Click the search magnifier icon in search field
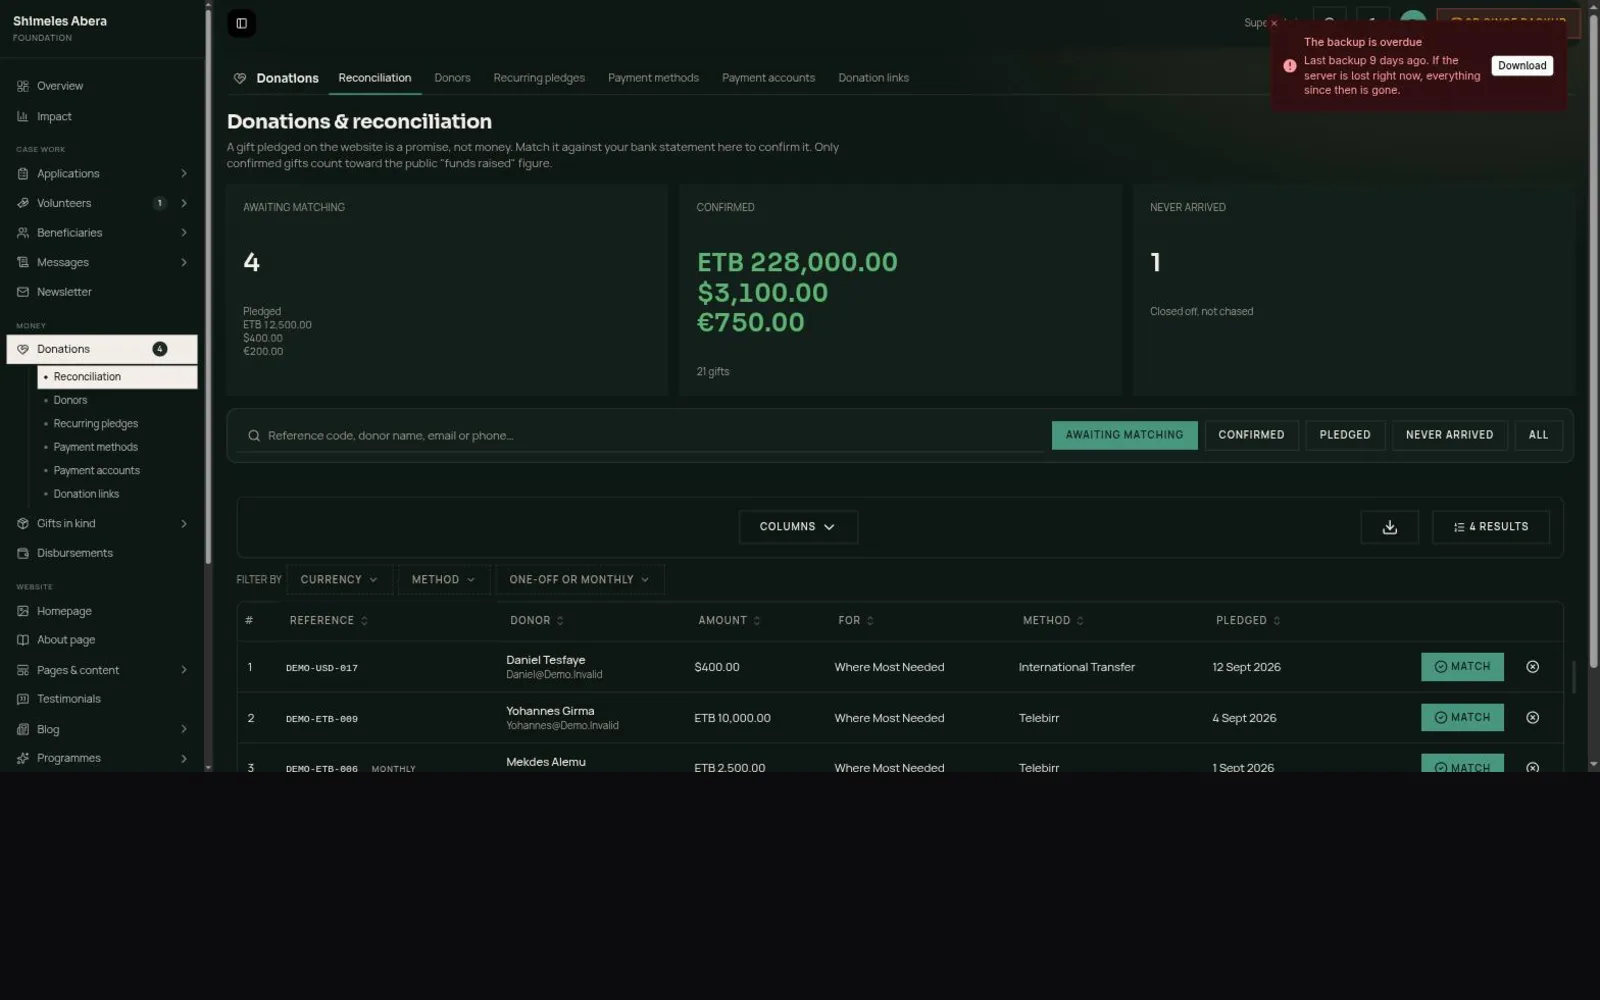The image size is (1600, 1000). click(254, 436)
